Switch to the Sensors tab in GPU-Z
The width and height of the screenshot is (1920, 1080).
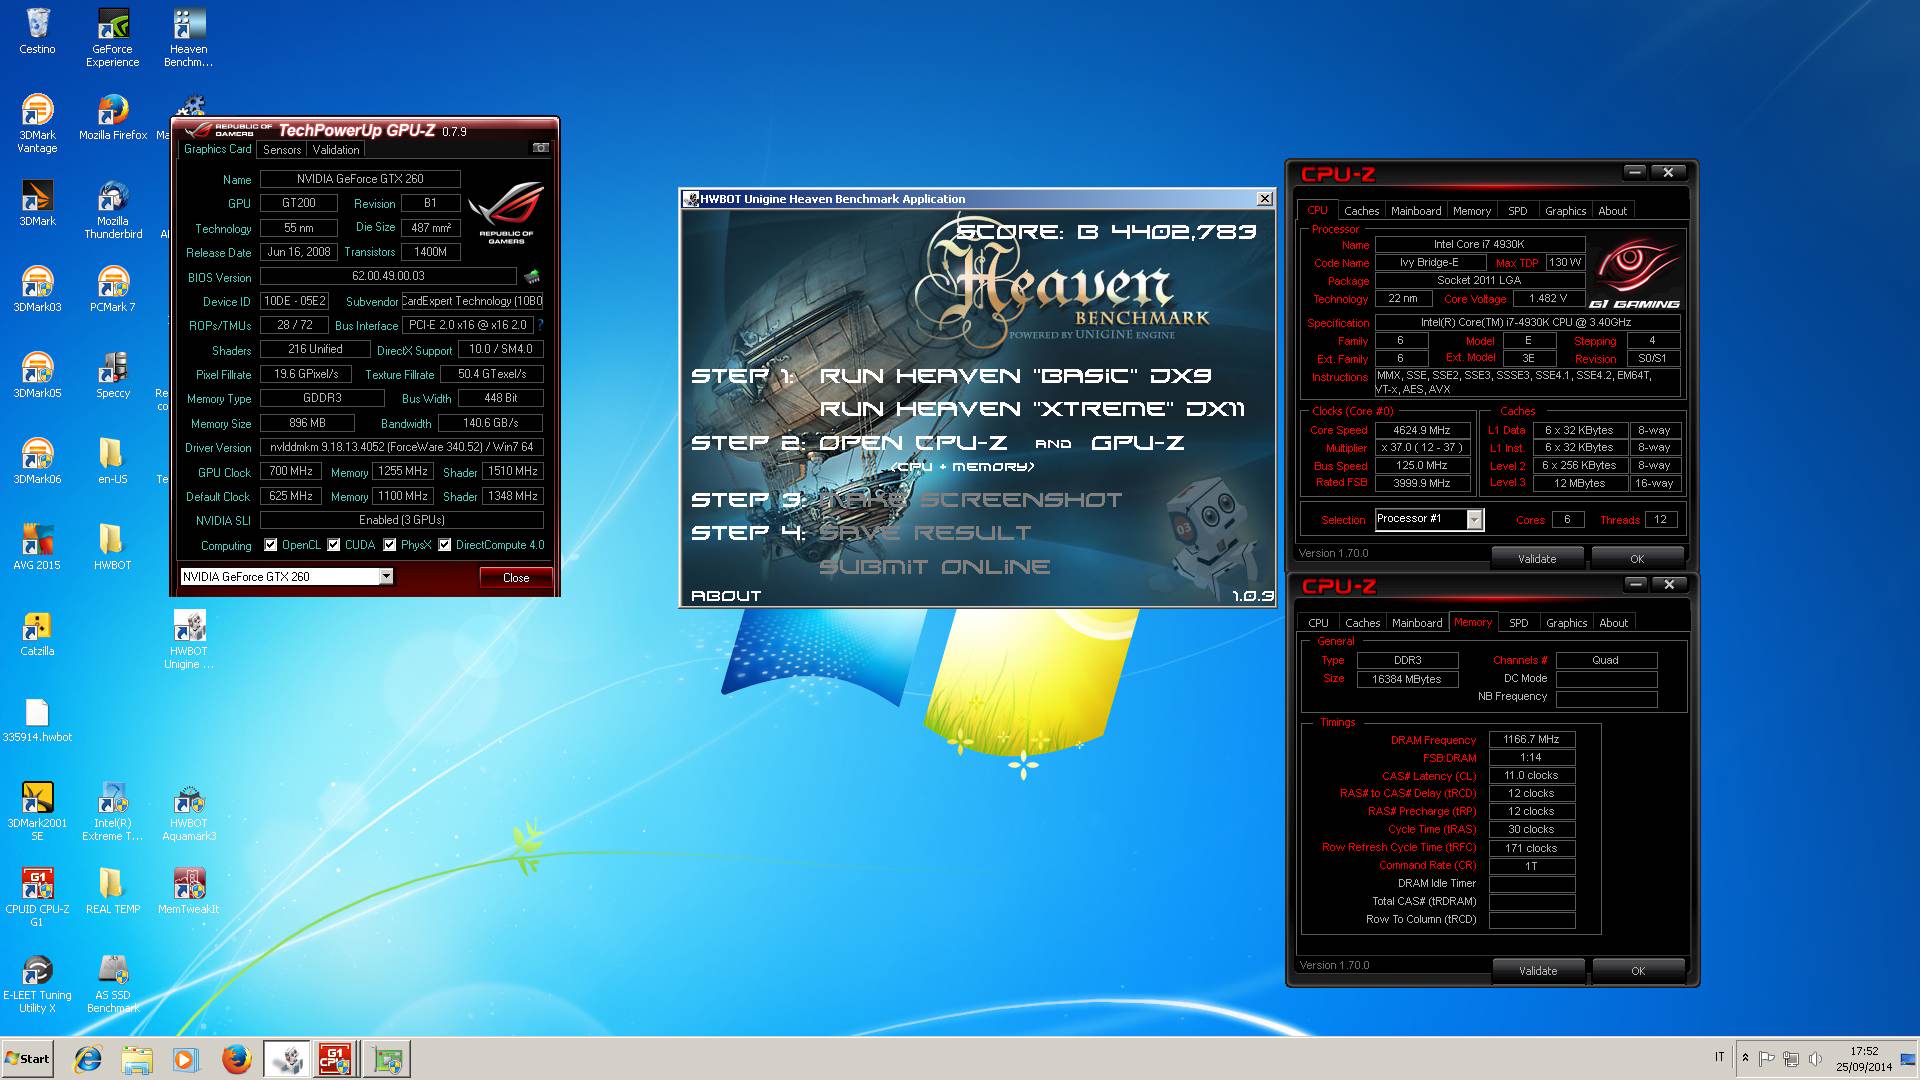[282, 150]
